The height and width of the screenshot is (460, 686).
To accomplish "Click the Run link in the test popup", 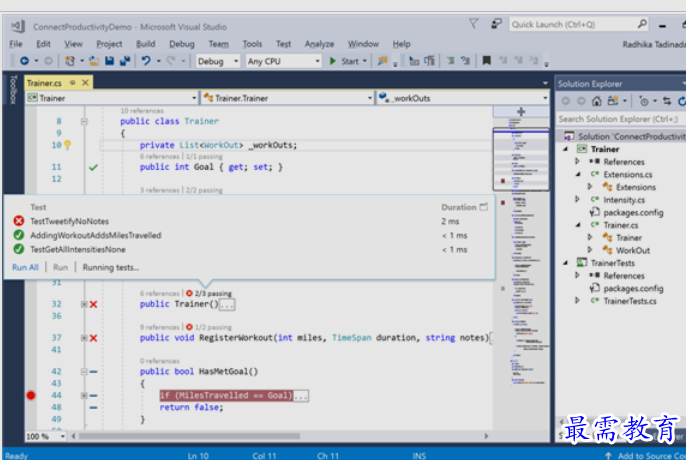I will pyautogui.click(x=60, y=267).
